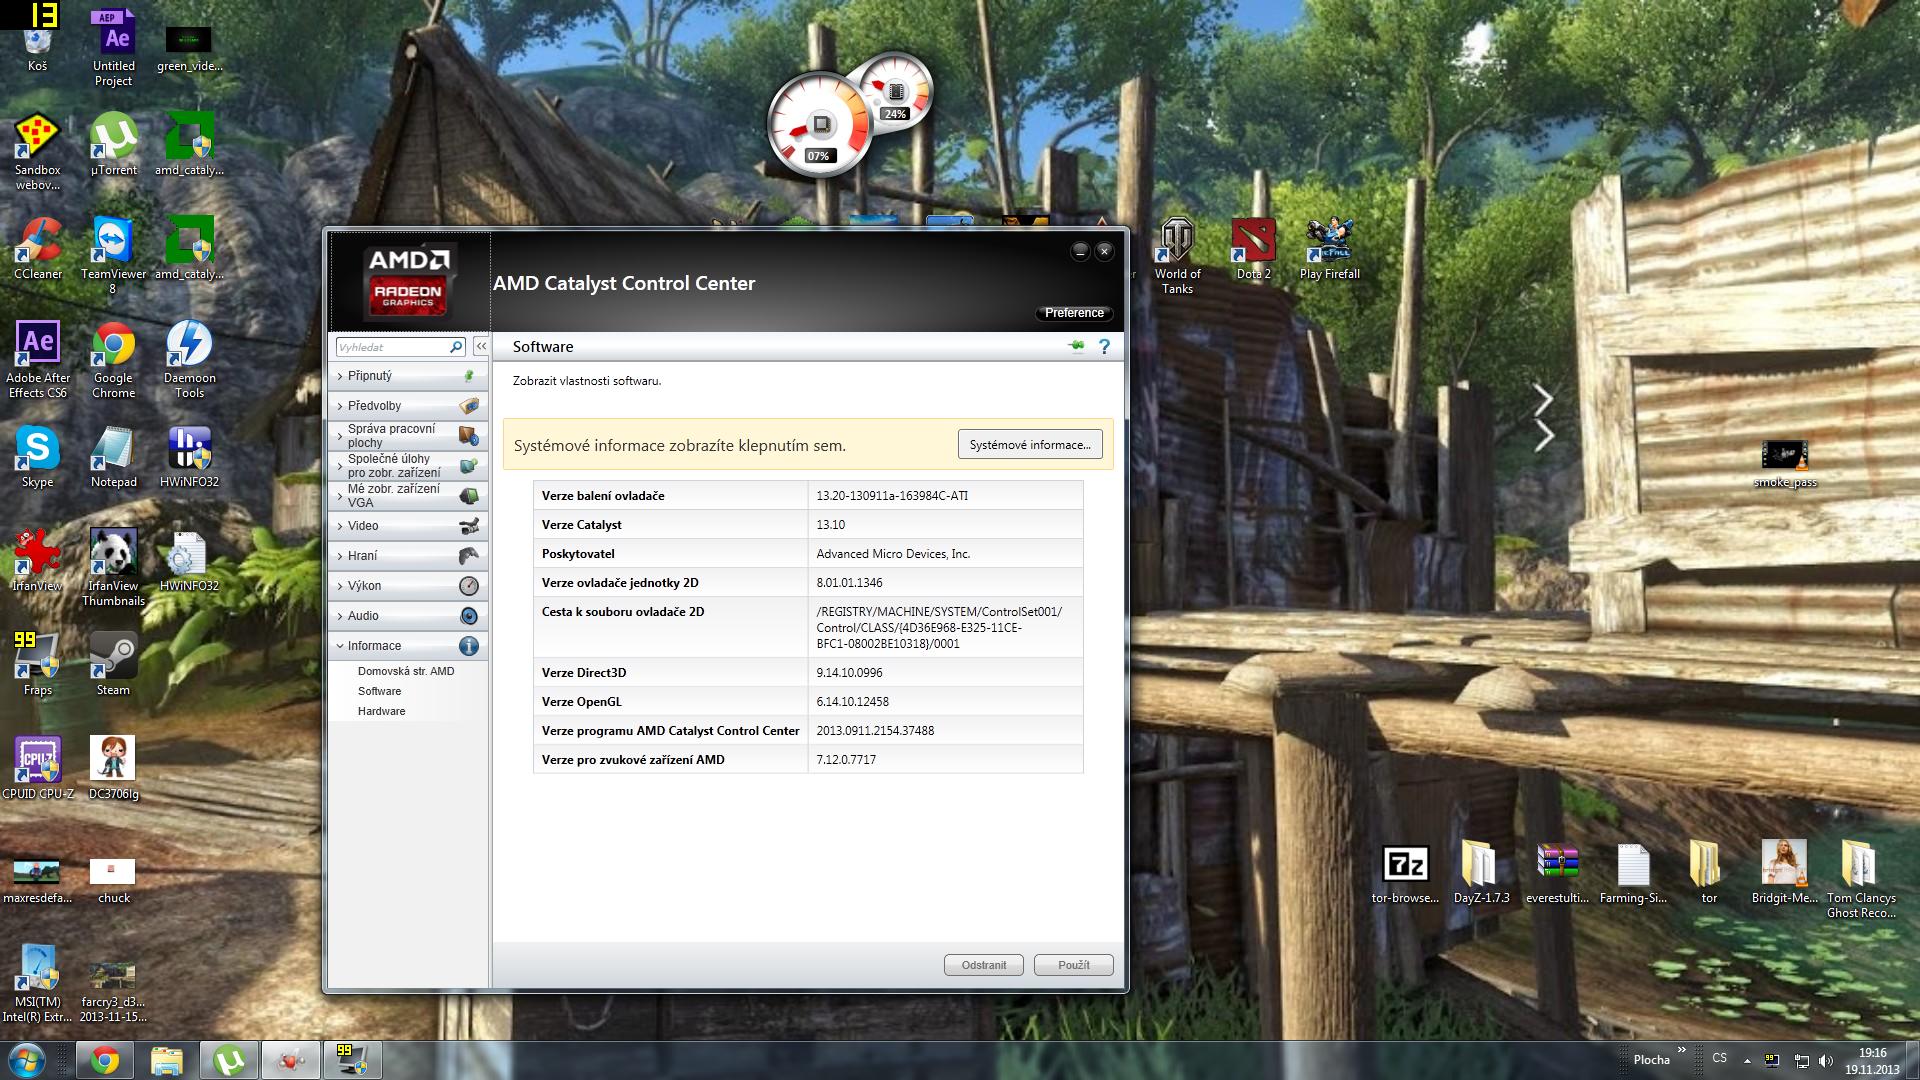Viewport: 1920px width, 1080px height.
Task: Open µTorrent taskbar icon
Action: [x=229, y=1060]
